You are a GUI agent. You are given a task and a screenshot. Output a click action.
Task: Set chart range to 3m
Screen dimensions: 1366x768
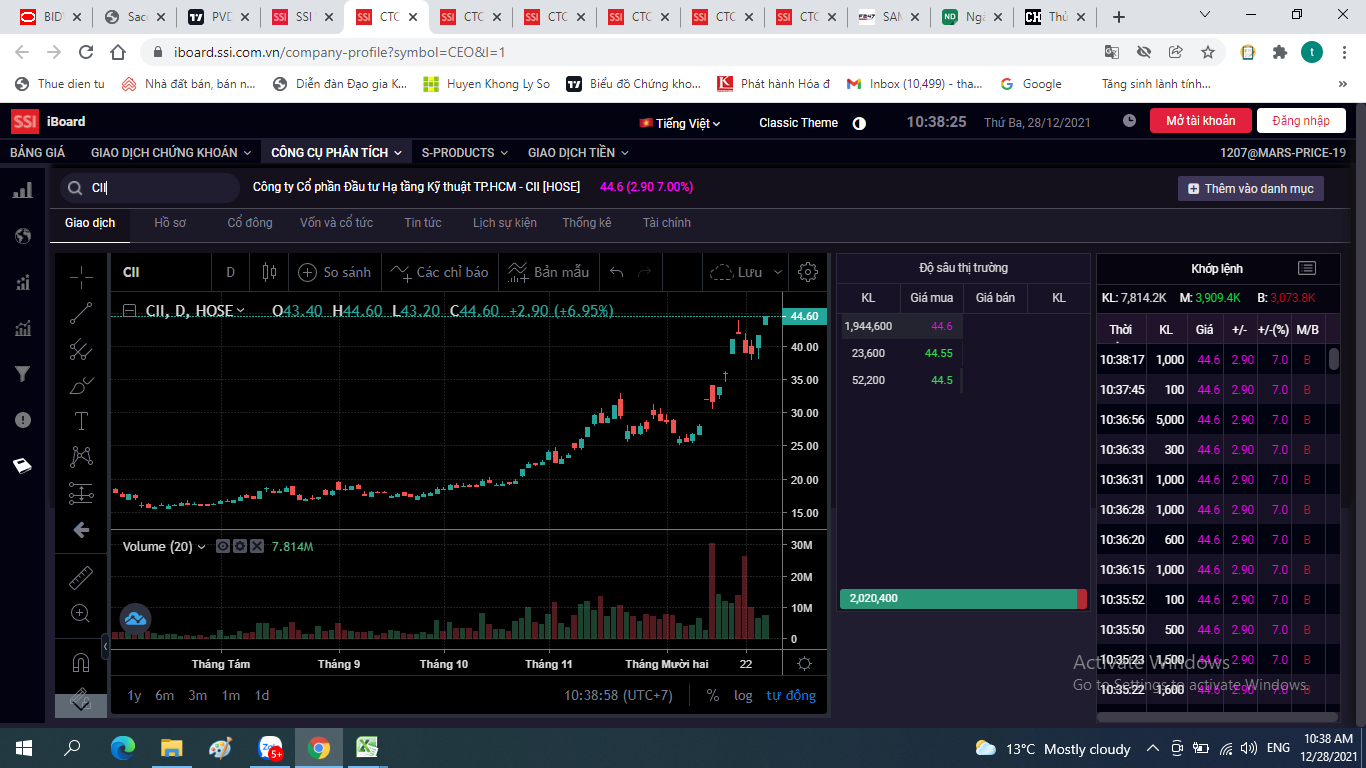tap(198, 695)
